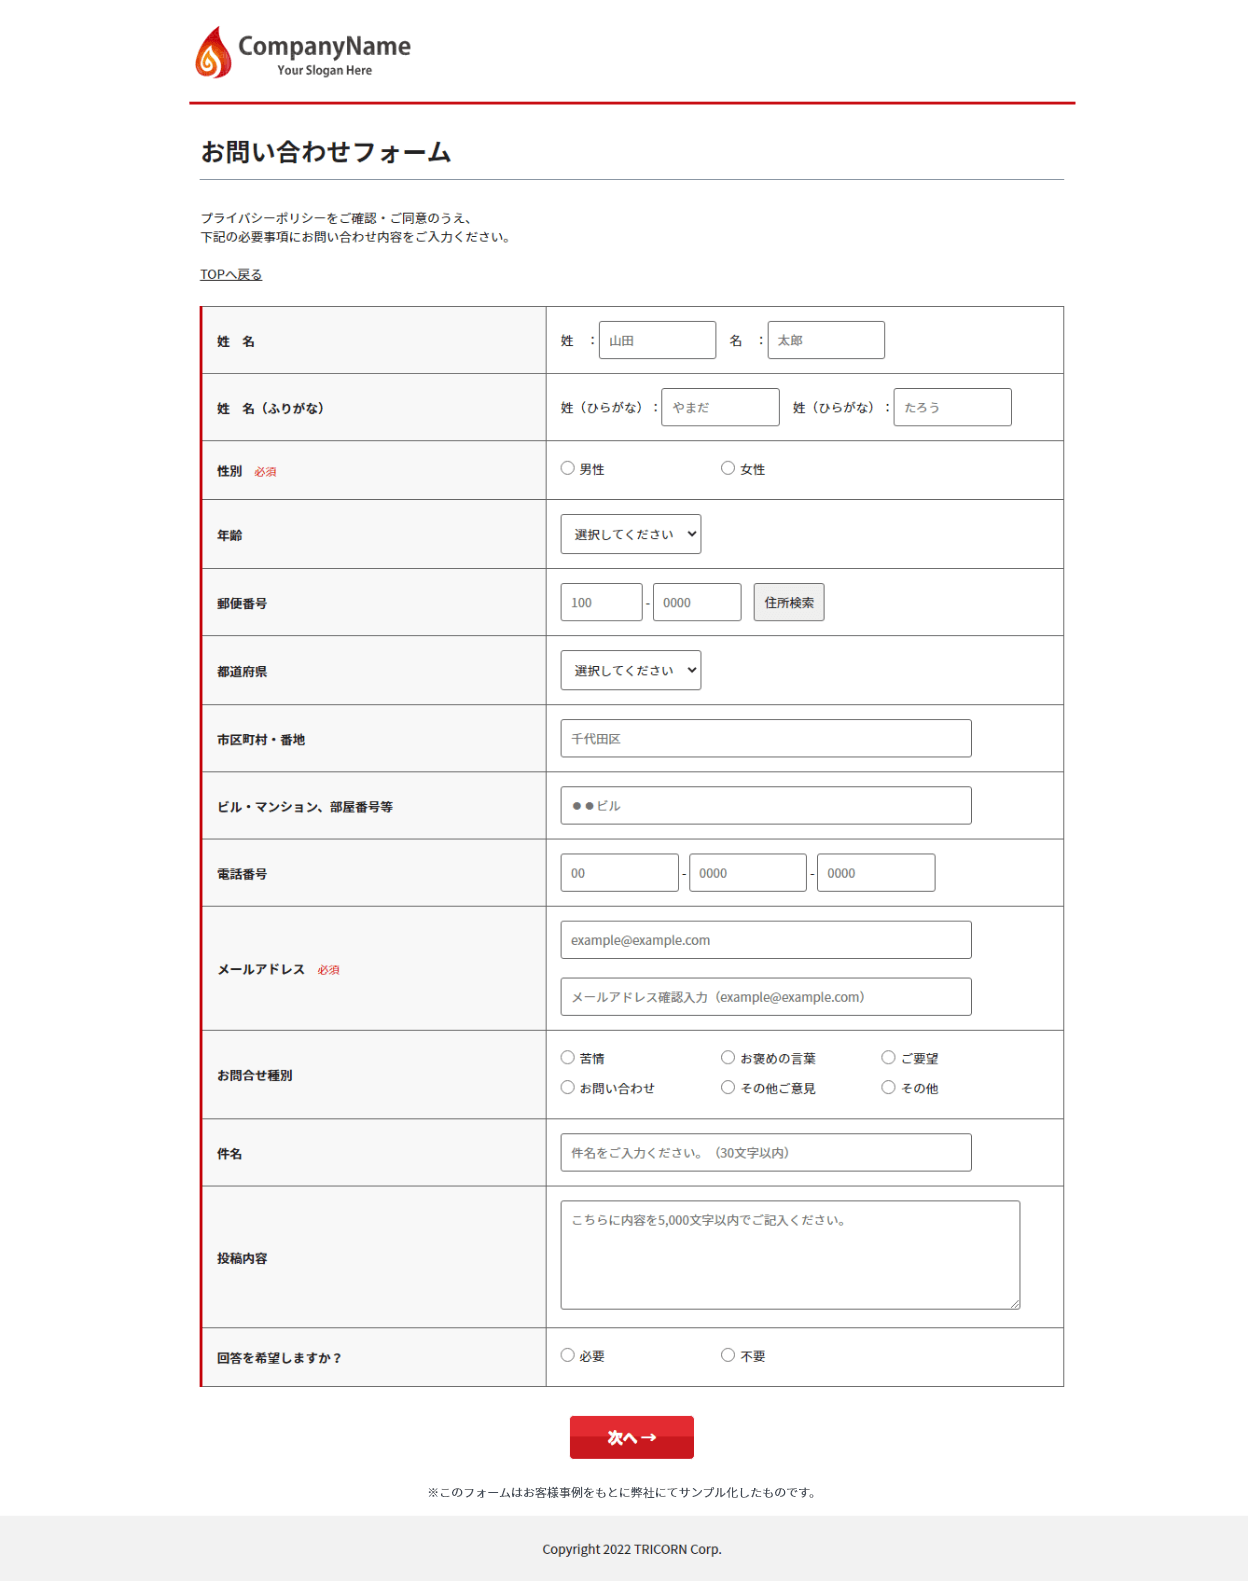1248x1581 pixels.
Task: Select the 女性 radio button
Action: pyautogui.click(x=728, y=468)
